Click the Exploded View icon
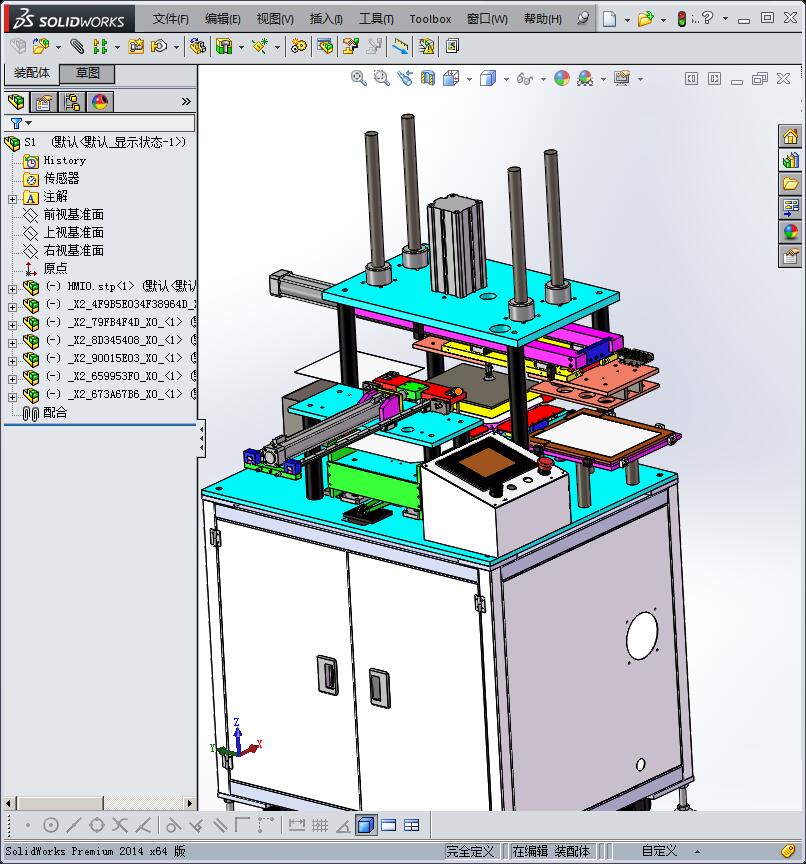The image size is (806, 864). point(350,46)
